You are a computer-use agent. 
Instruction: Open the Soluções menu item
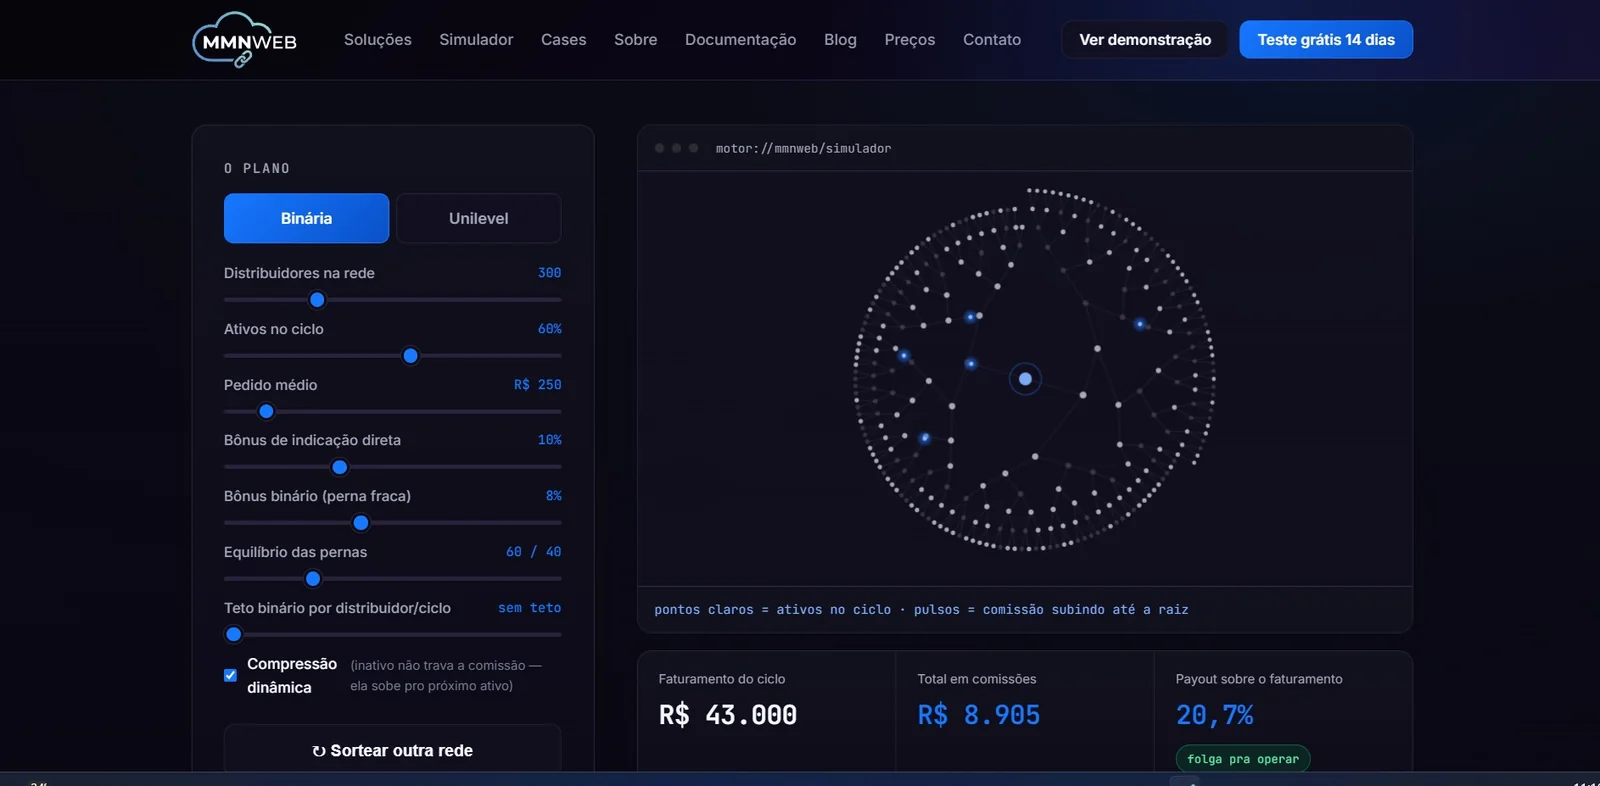coord(378,40)
